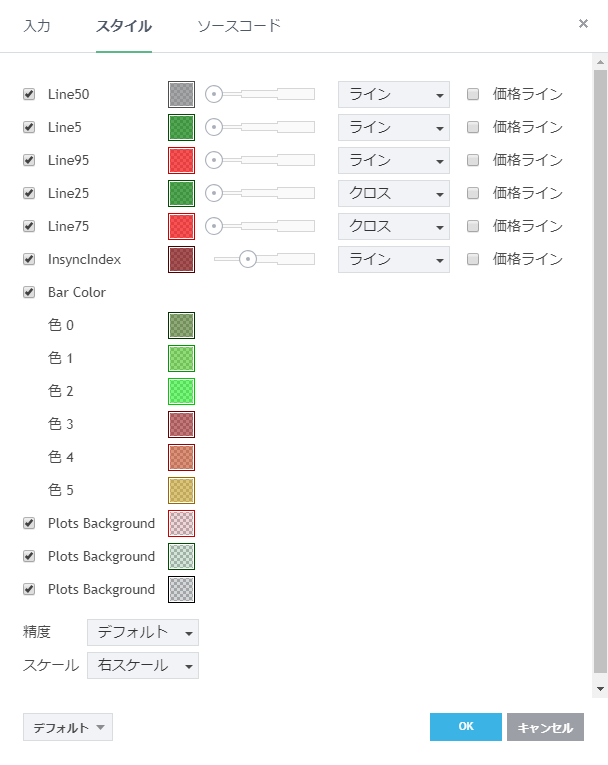Switch to the 入力 tab
The image size is (608, 765).
37,26
